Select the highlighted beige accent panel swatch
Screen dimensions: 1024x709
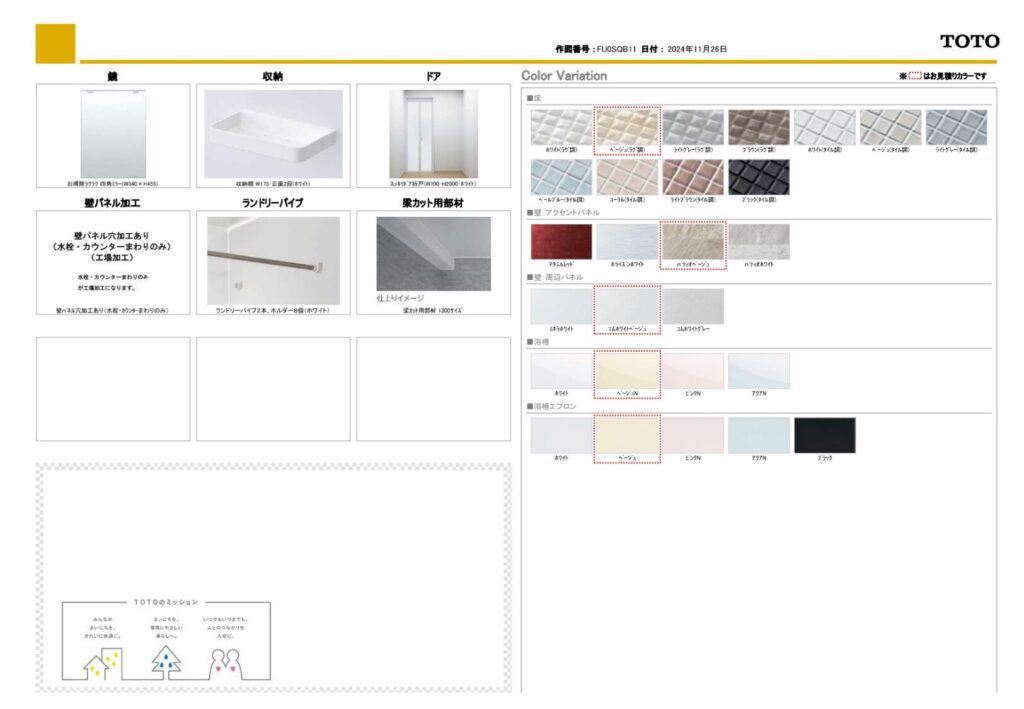693,242
